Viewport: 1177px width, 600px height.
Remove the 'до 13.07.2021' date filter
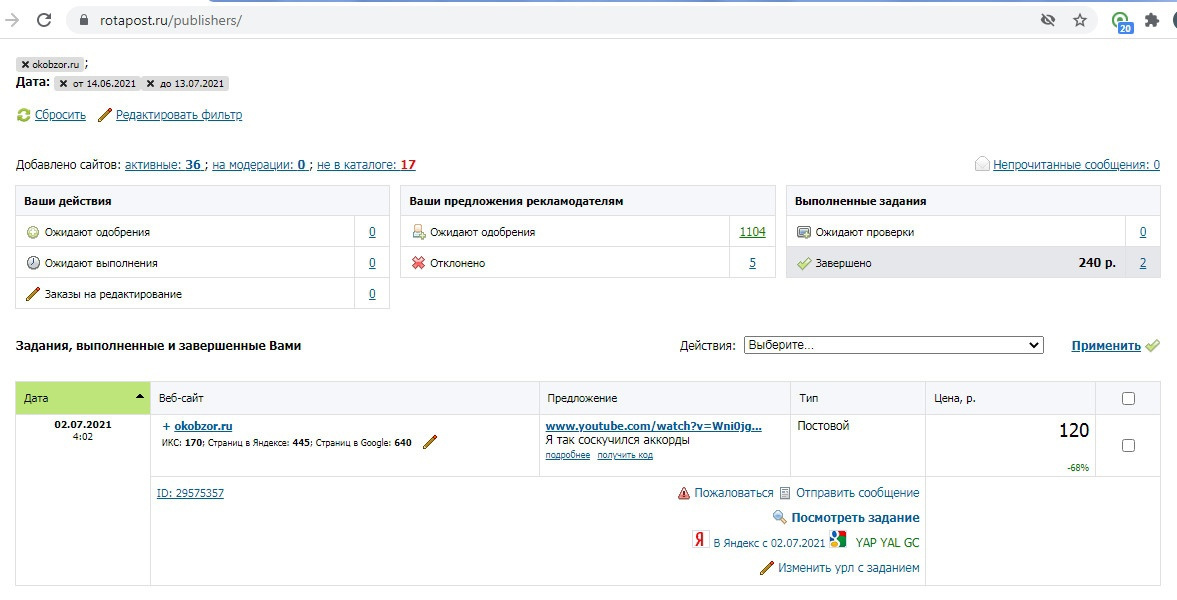[x=150, y=83]
